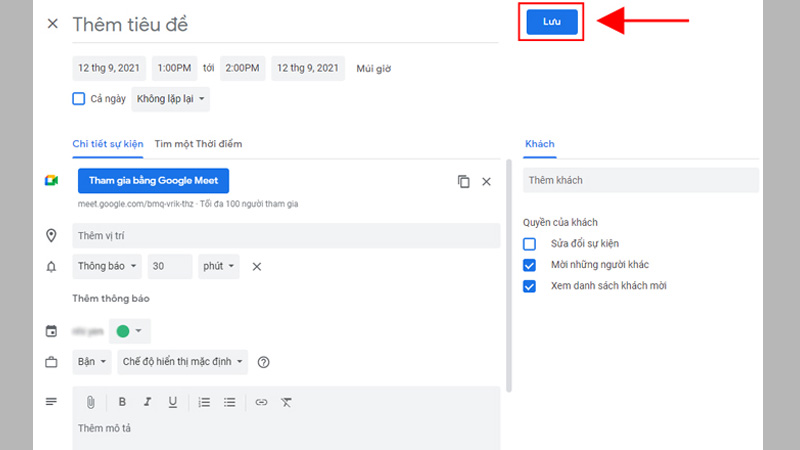Enable the Cả ngày checkbox
Image resolution: width=800 pixels, height=450 pixels.
click(79, 98)
